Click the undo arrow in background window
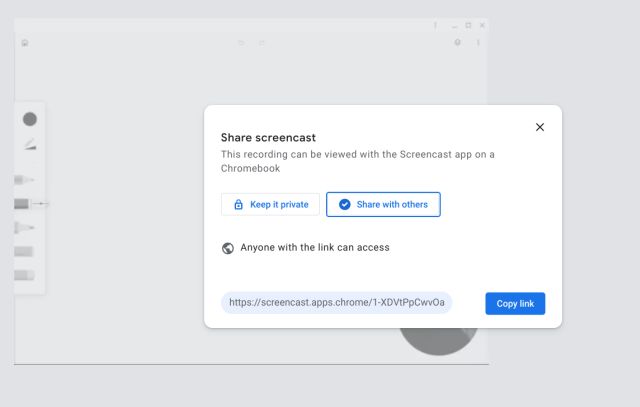The width and height of the screenshot is (640, 407). point(241,43)
